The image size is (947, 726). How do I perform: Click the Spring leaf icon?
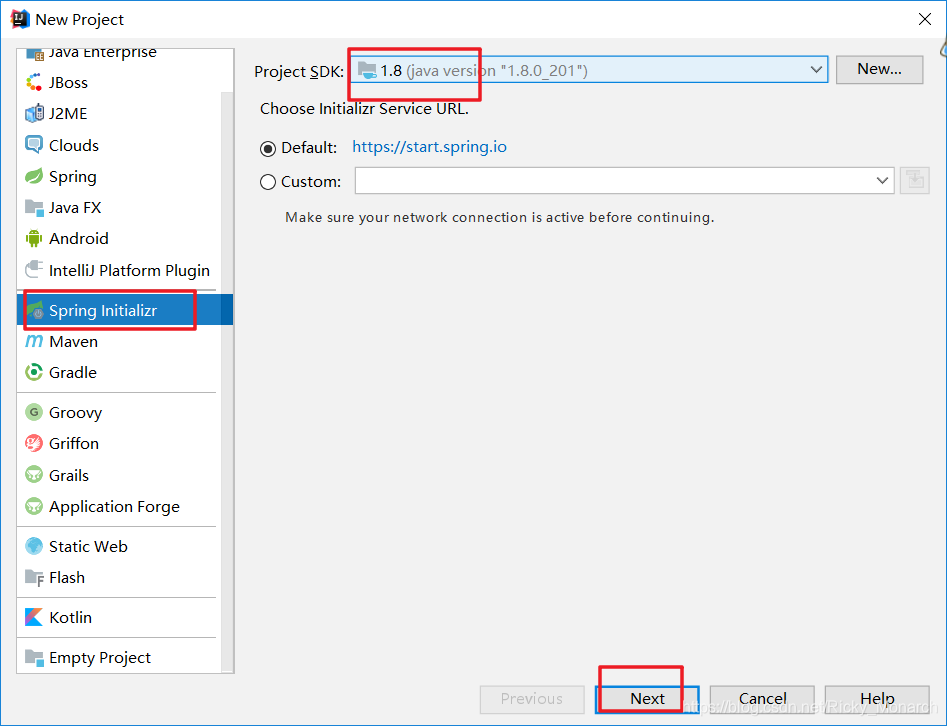tap(34, 176)
